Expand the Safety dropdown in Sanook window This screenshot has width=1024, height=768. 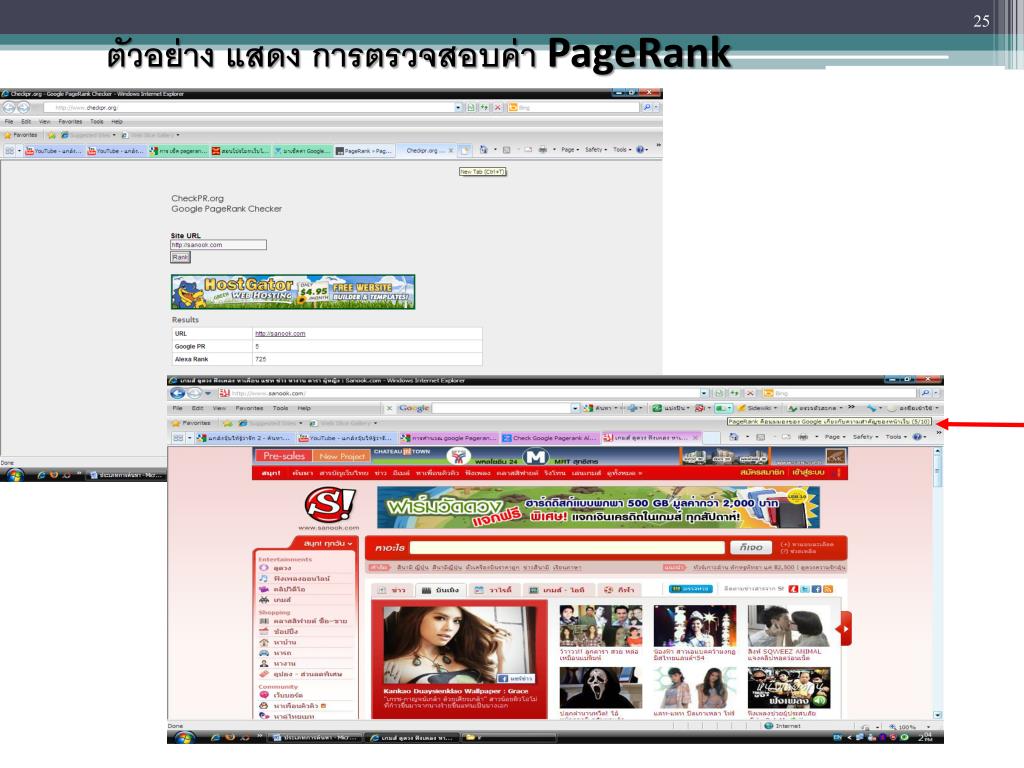point(864,437)
